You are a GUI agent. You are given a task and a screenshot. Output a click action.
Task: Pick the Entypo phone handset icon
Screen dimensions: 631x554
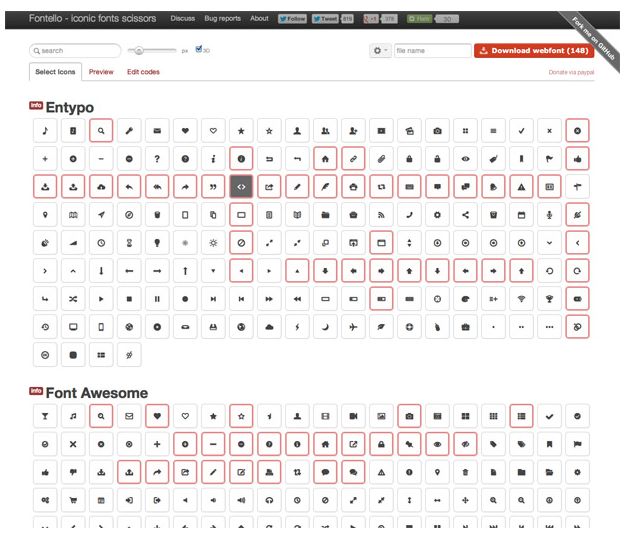pos(409,215)
